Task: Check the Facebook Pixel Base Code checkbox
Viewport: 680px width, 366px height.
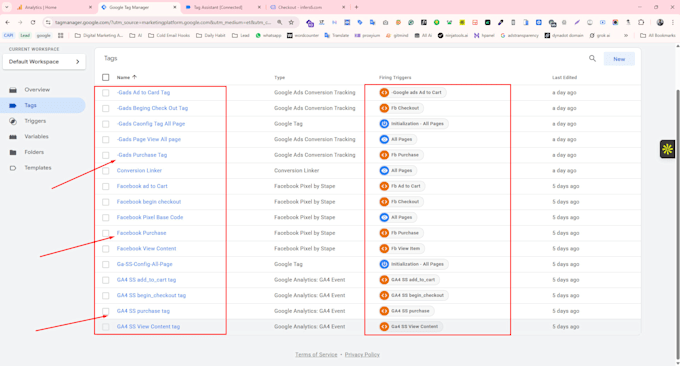Action: point(106,217)
